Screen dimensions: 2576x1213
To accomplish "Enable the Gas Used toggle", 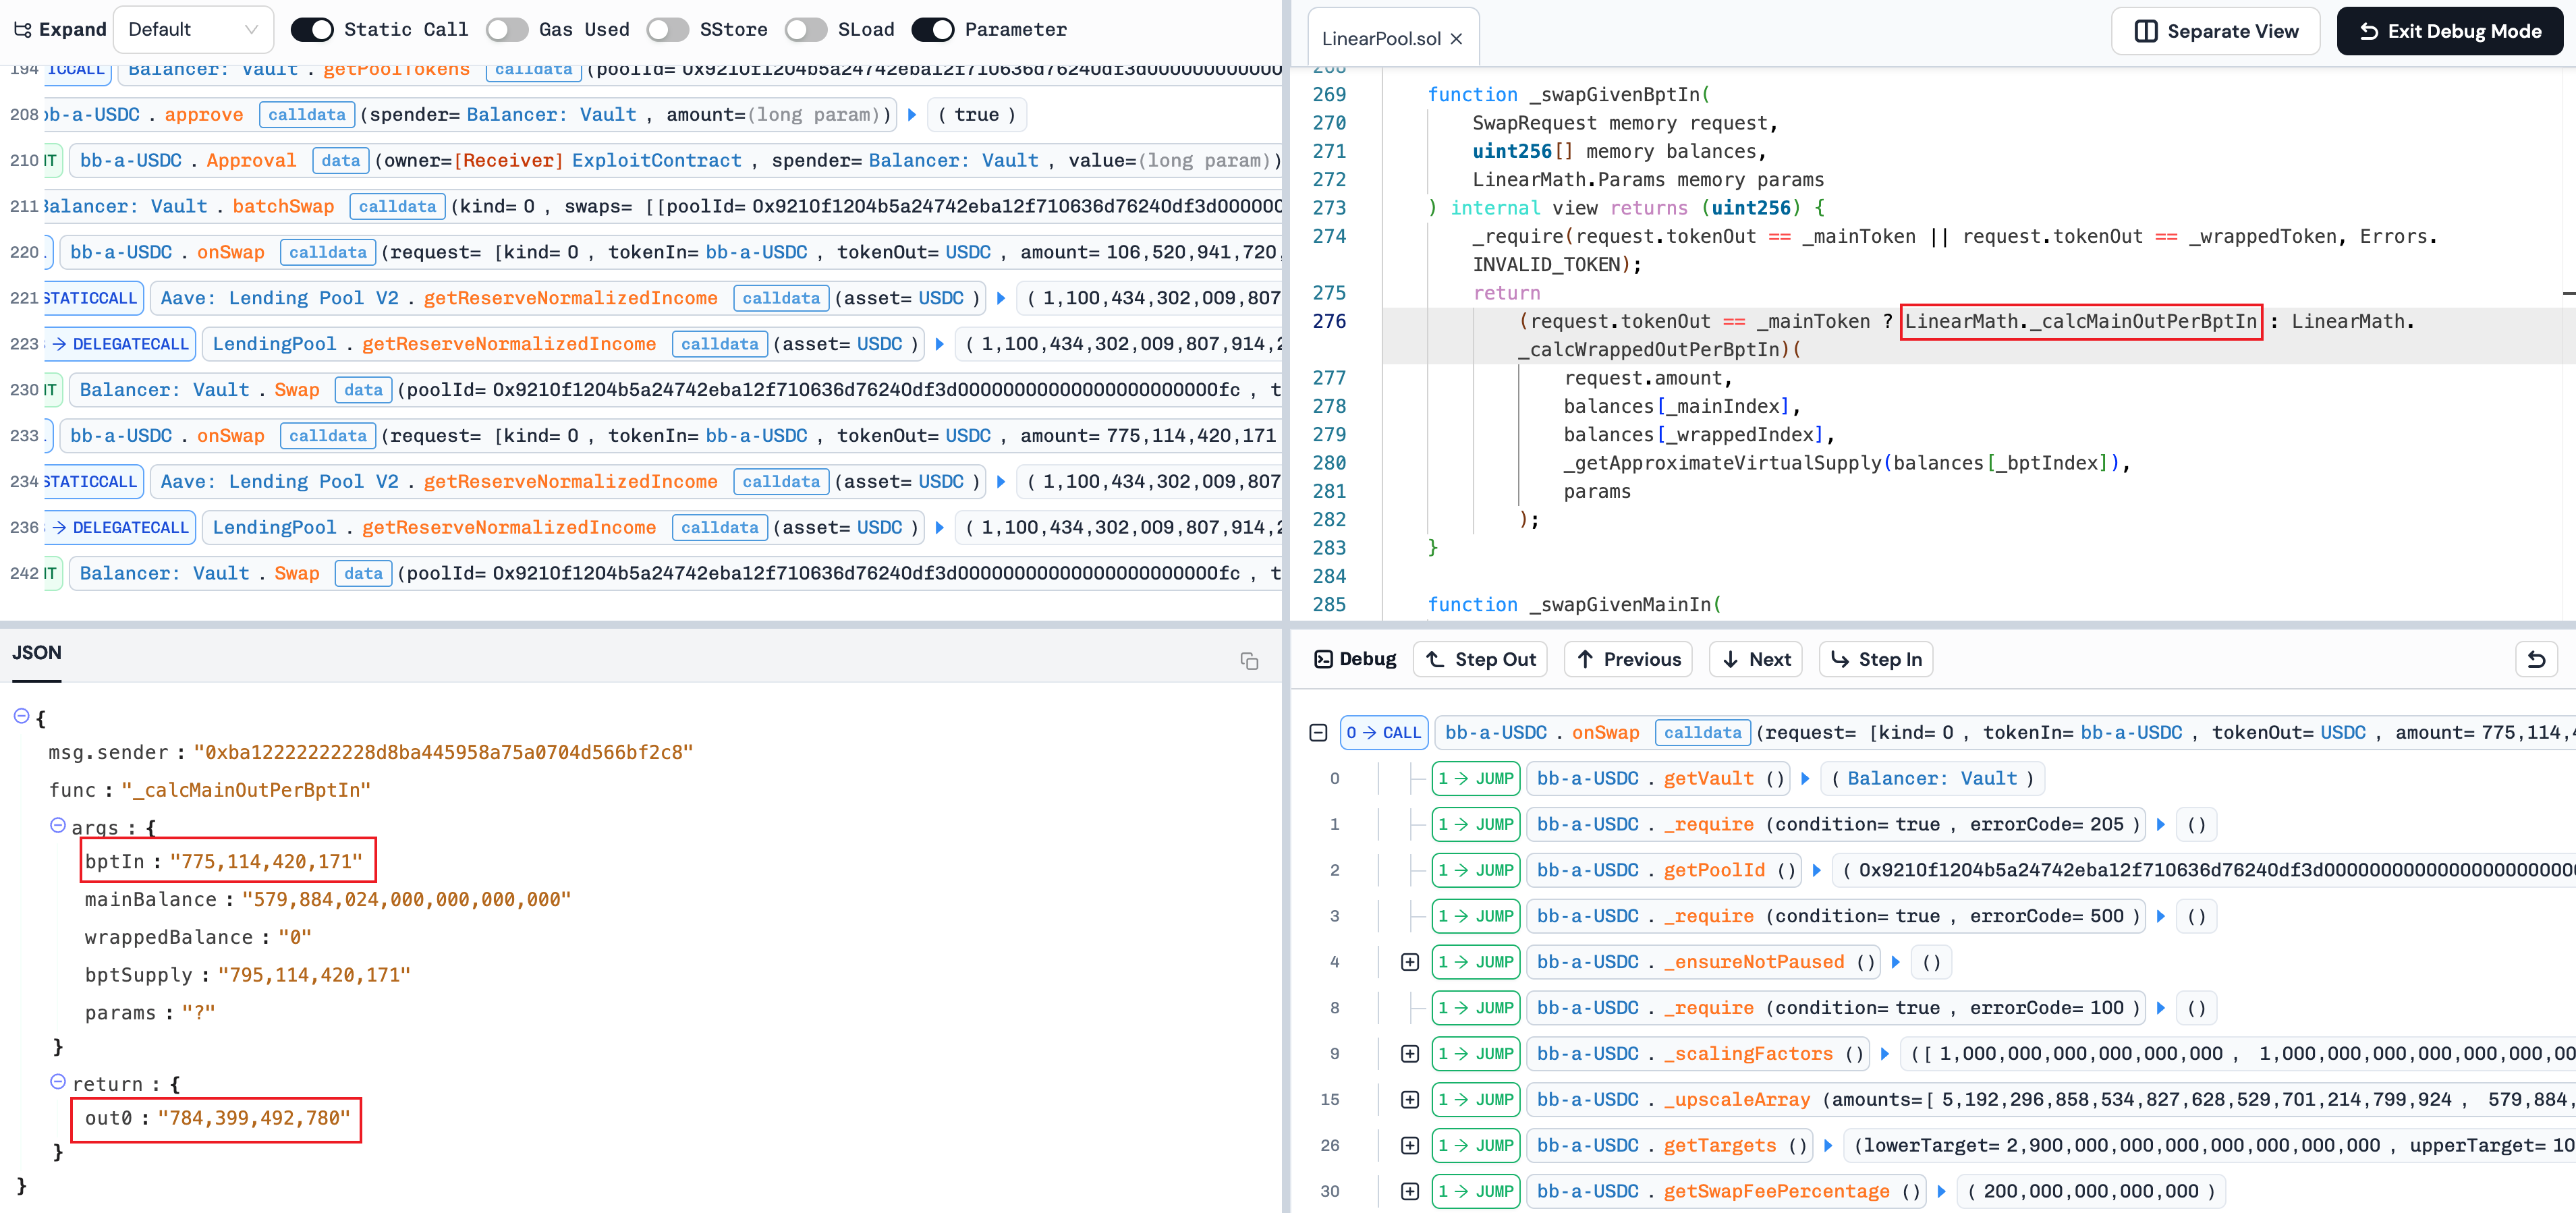I will [x=507, y=30].
